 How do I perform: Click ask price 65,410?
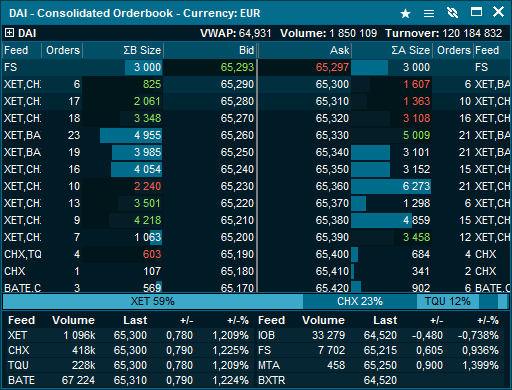(332, 271)
